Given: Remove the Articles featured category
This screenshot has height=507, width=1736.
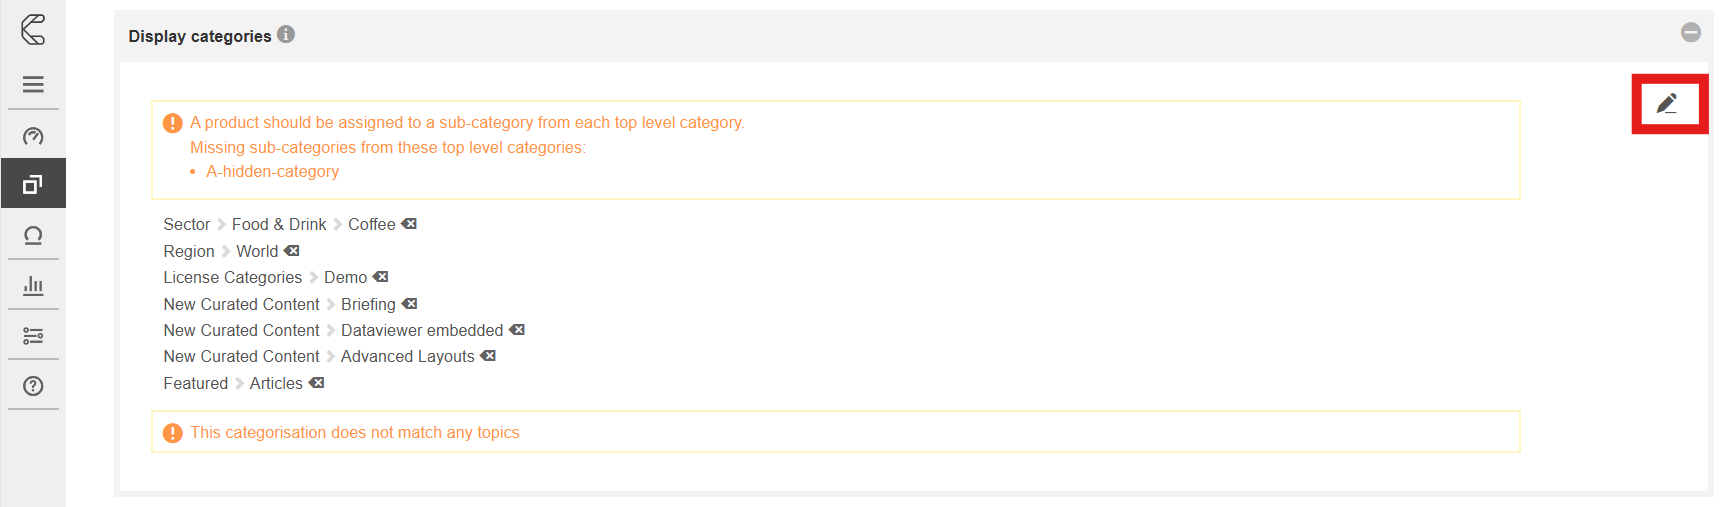Looking at the screenshot, I should tap(316, 383).
